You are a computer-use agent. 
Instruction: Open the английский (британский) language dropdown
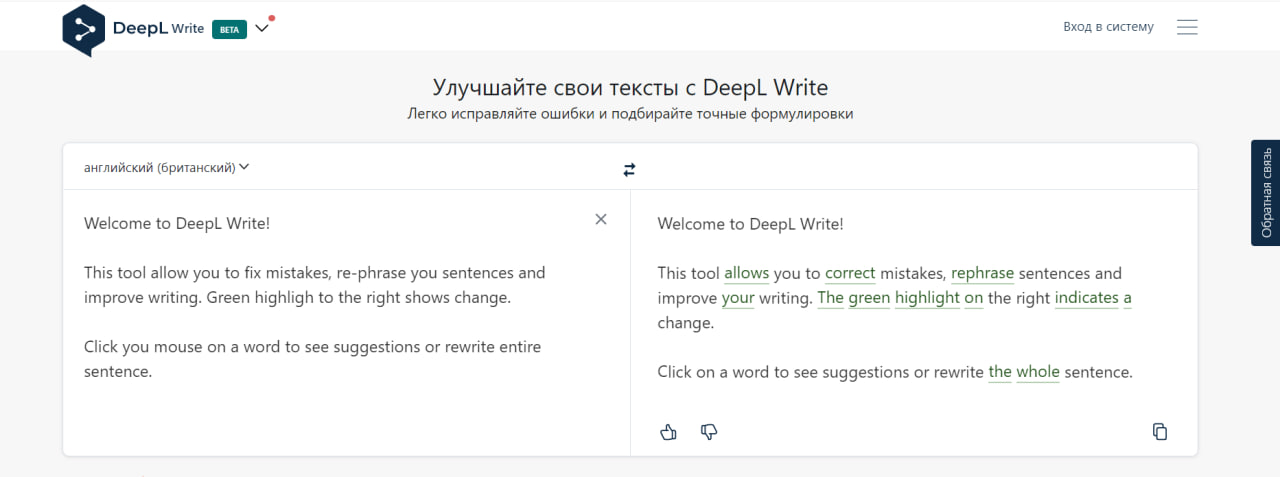point(166,168)
